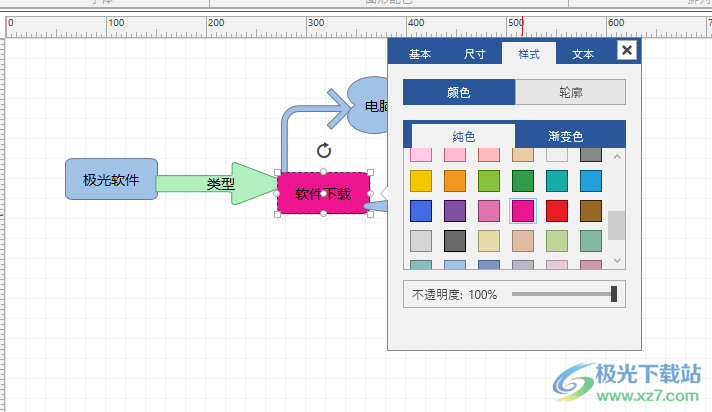Pick the peach tan color swatch
This screenshot has height=412, width=712.
click(523, 241)
